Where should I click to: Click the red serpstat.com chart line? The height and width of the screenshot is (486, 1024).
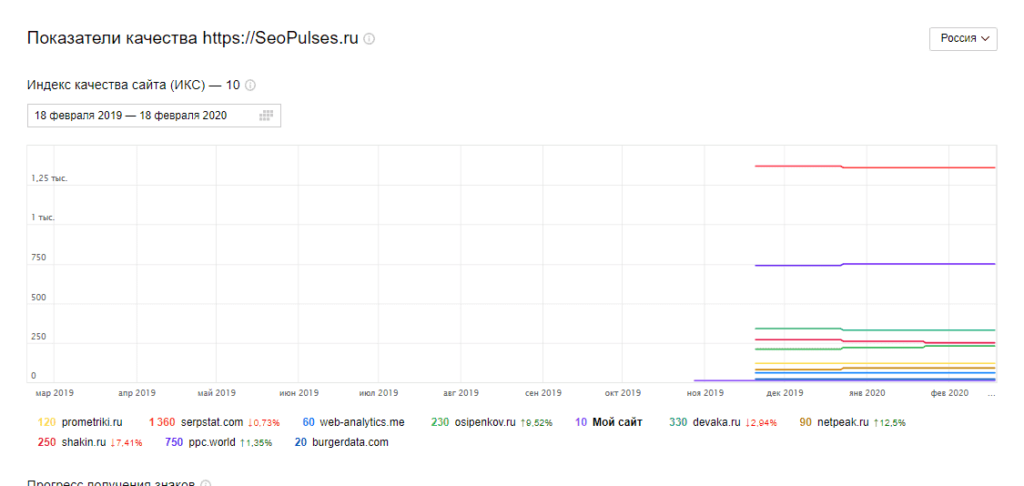[x=875, y=167]
